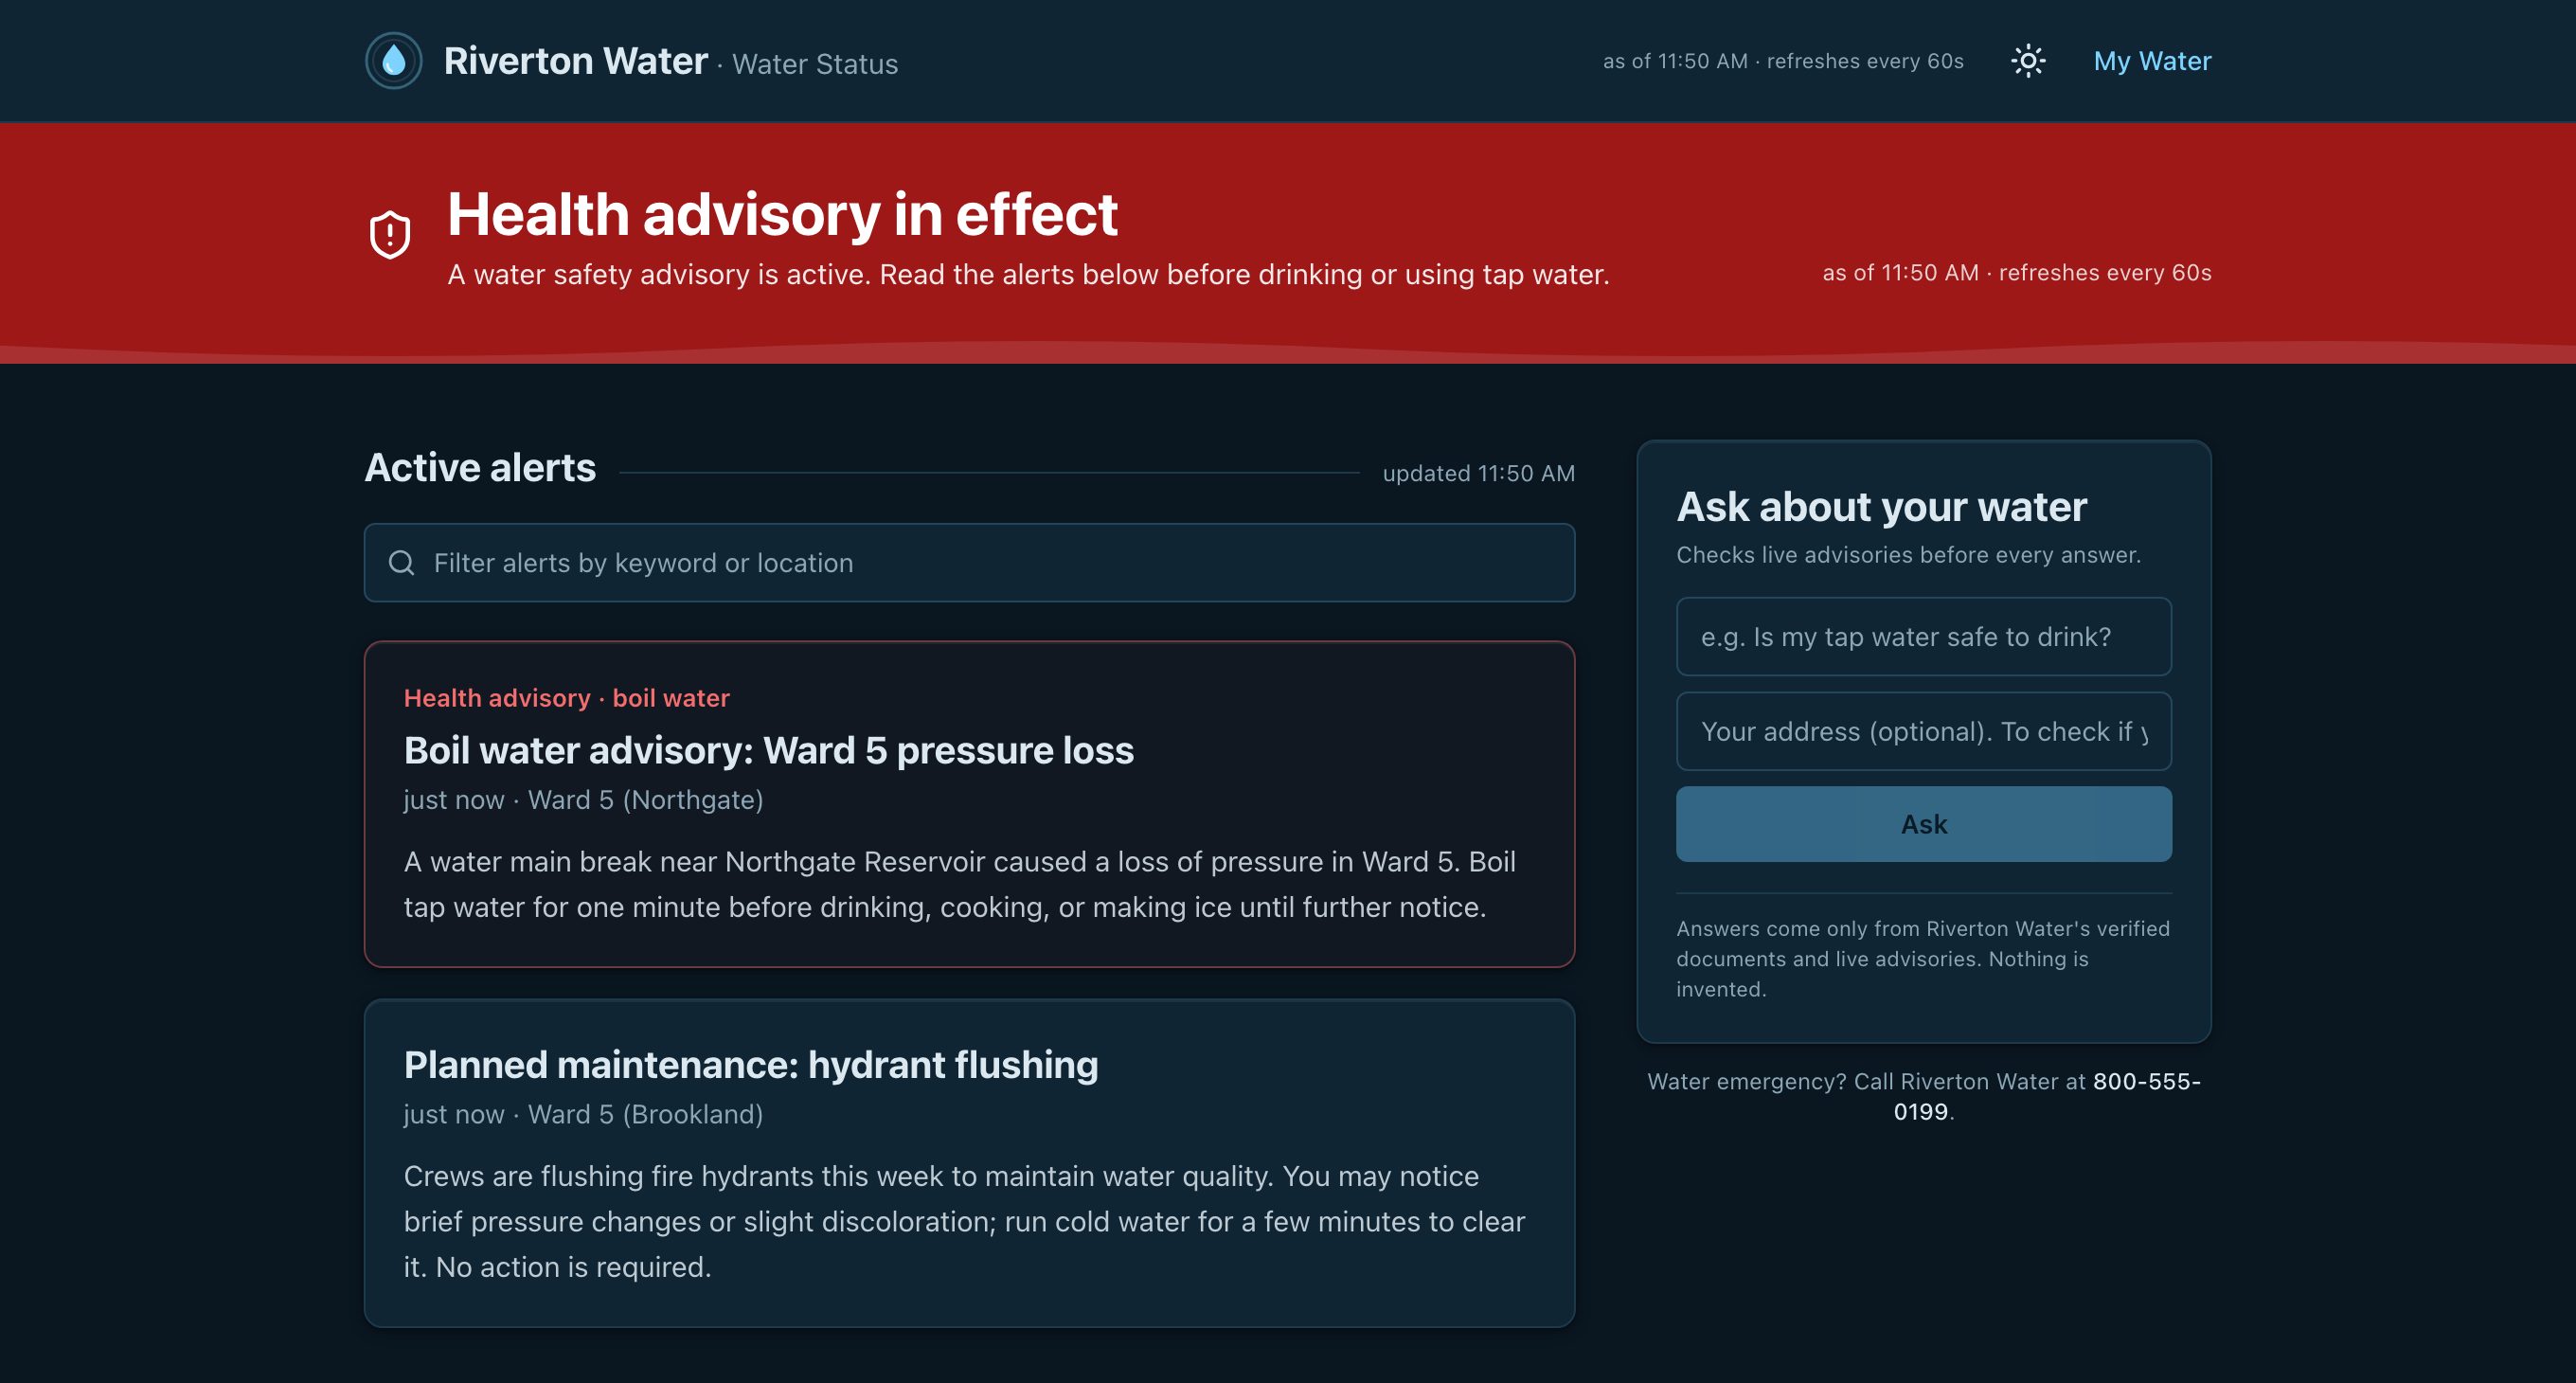2576x1383 pixels.
Task: Click 'Checks live advisories before every answer.'
Action: [1908, 555]
